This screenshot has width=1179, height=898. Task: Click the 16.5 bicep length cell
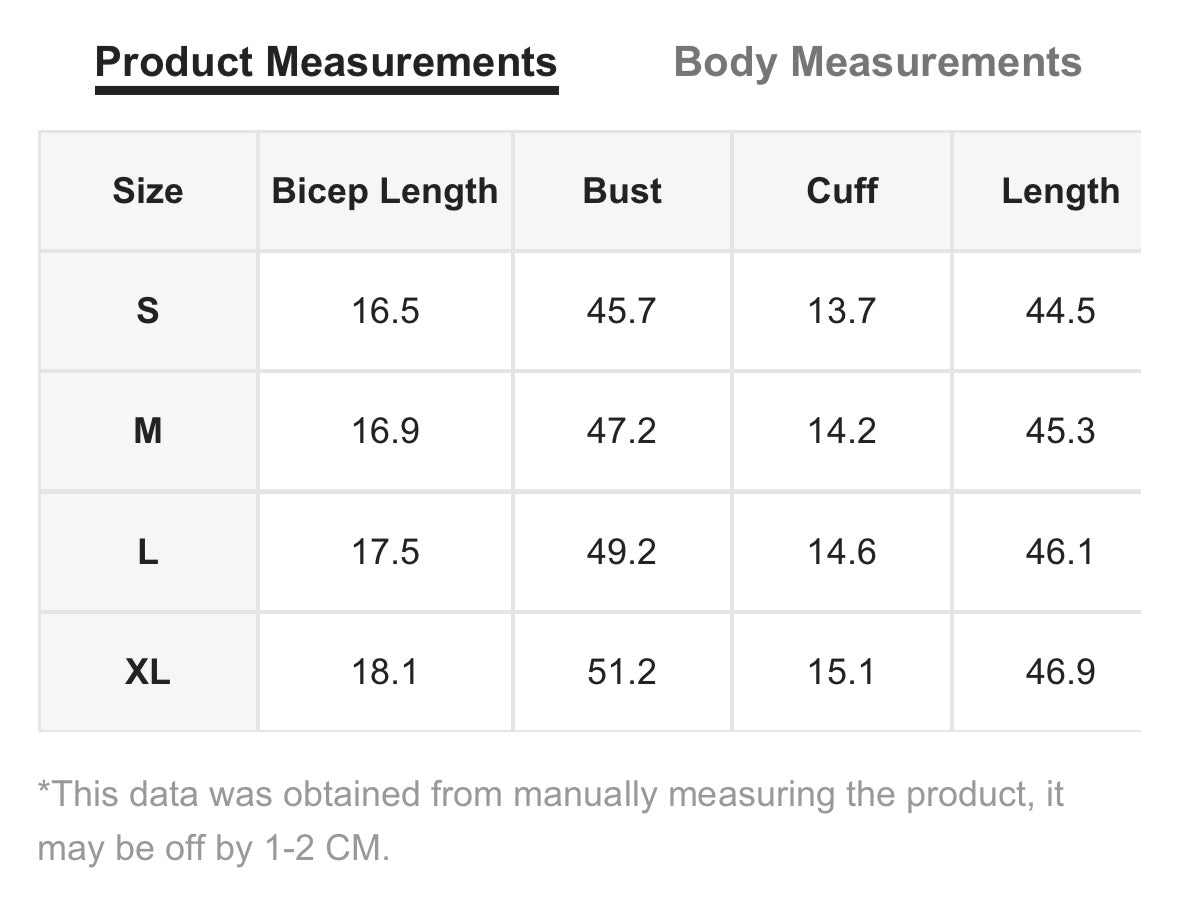pos(385,311)
